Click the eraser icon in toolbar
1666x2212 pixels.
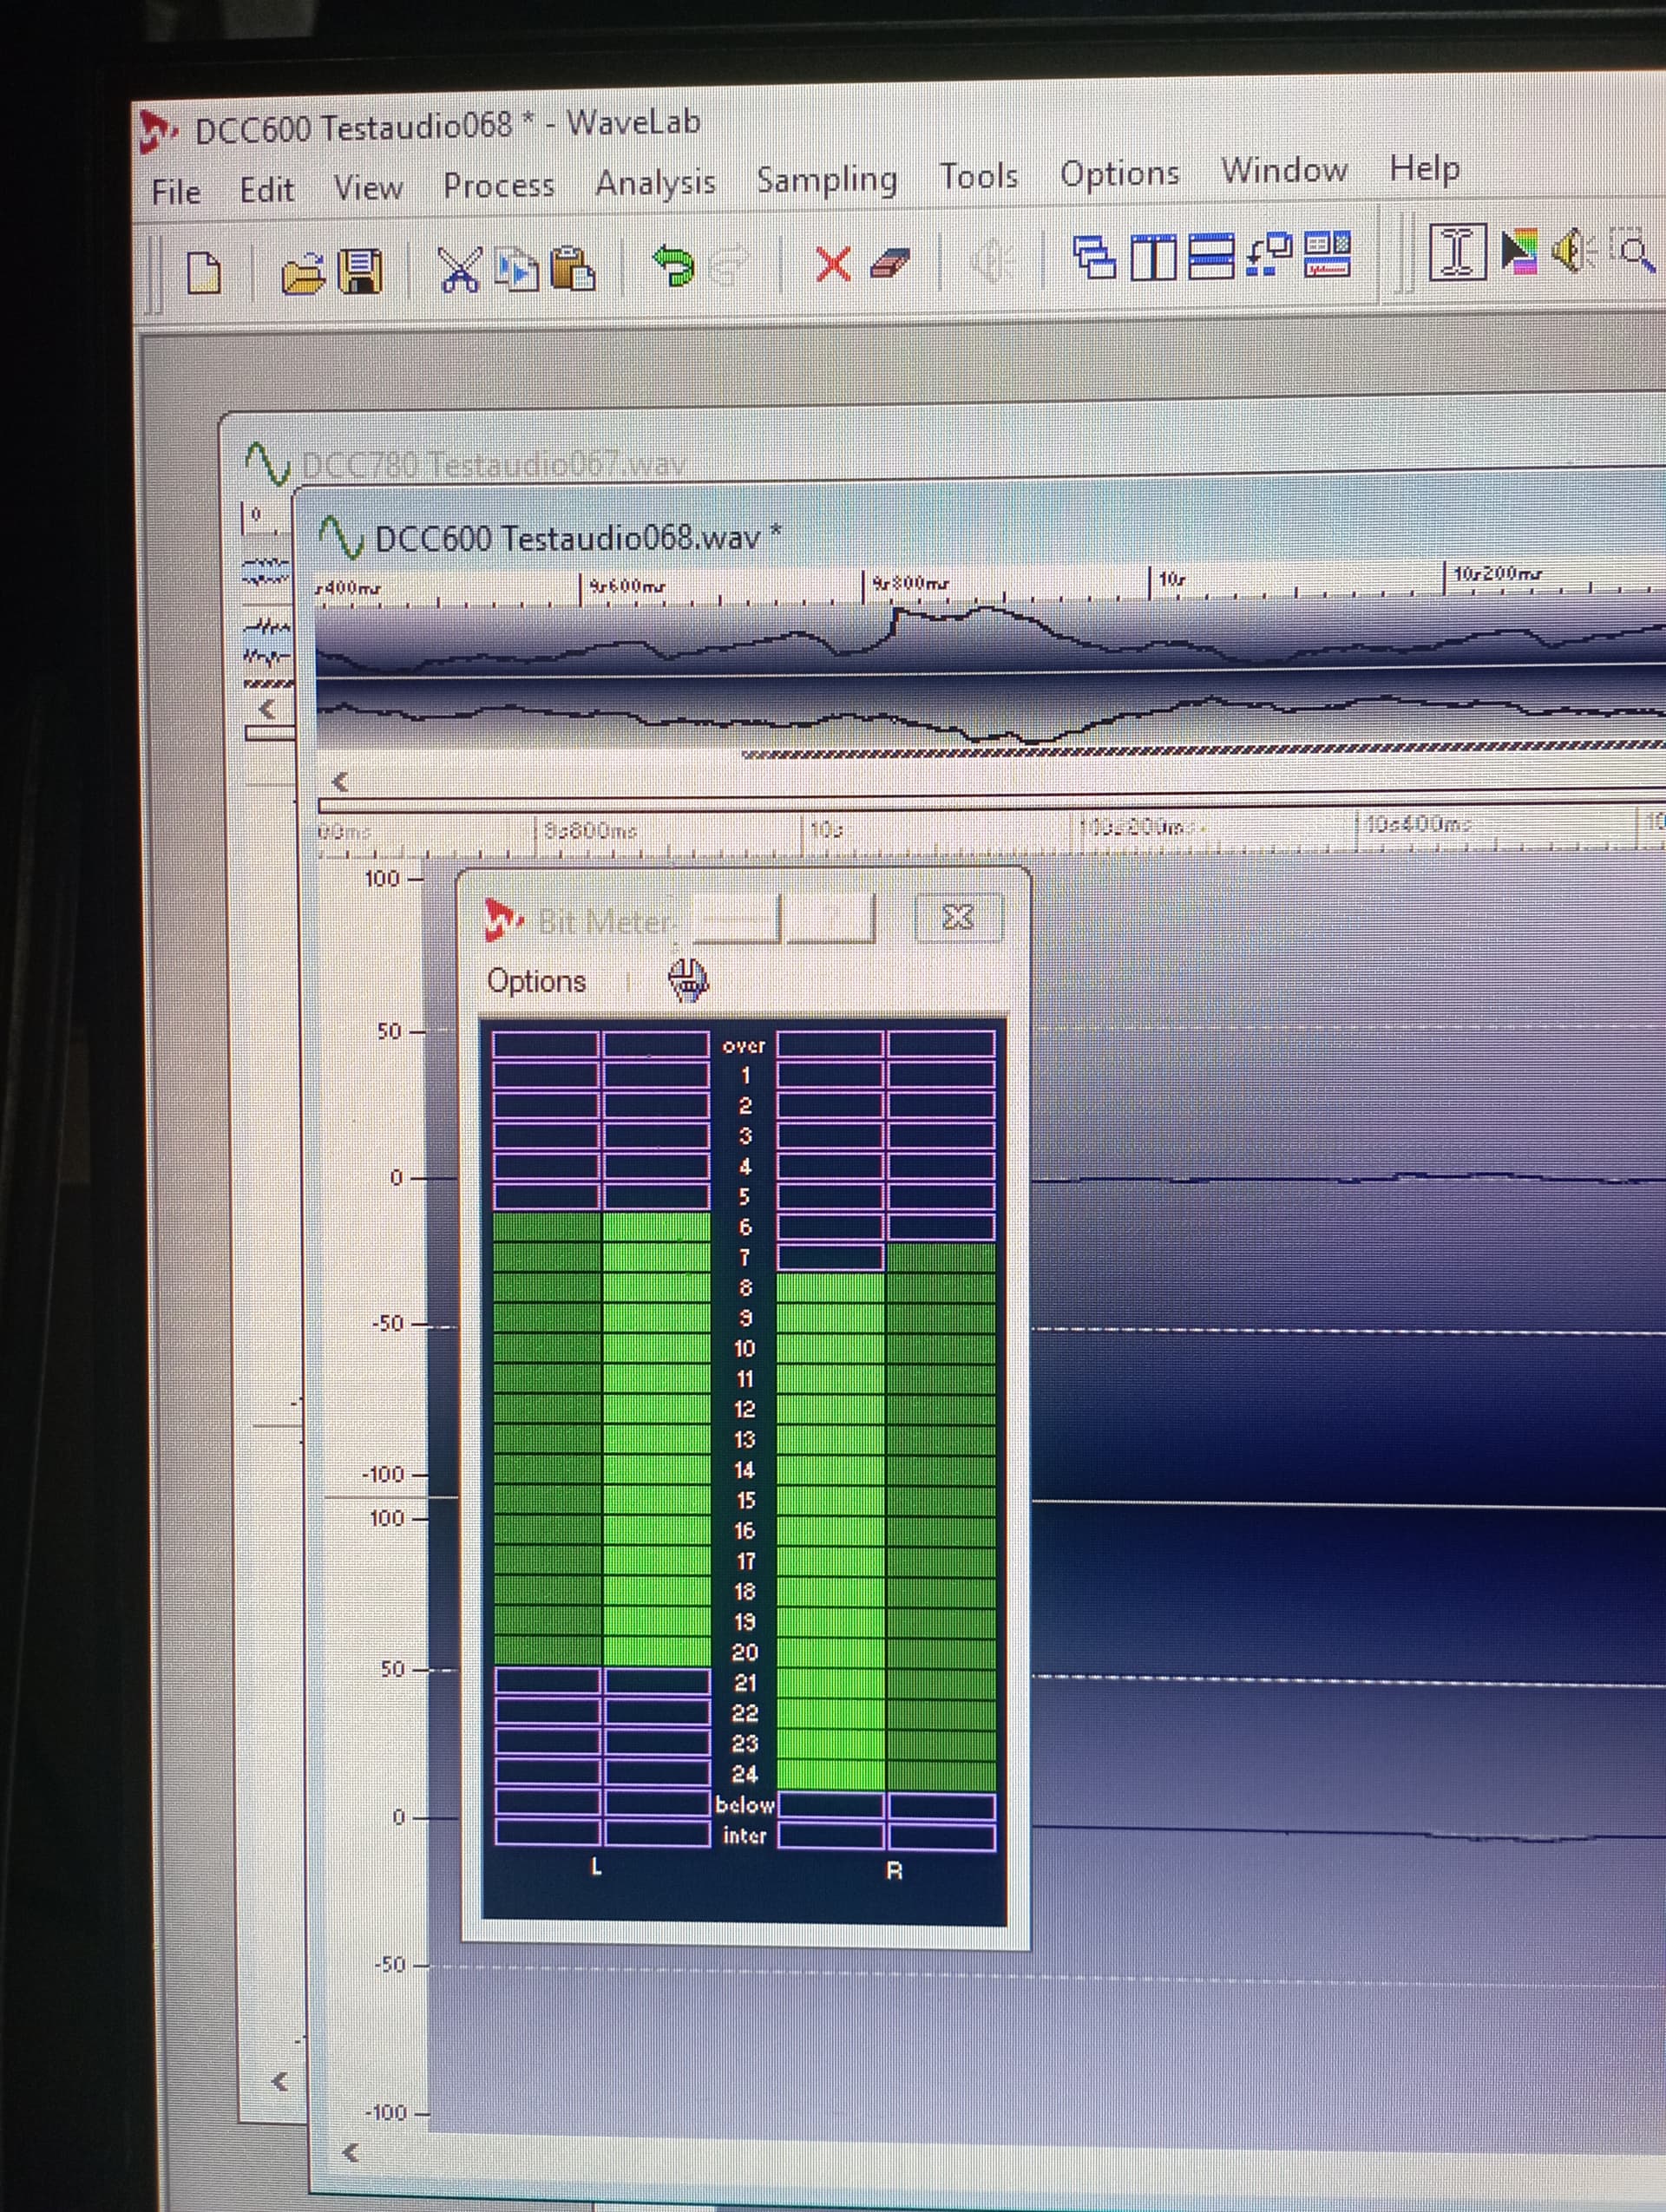point(889,263)
